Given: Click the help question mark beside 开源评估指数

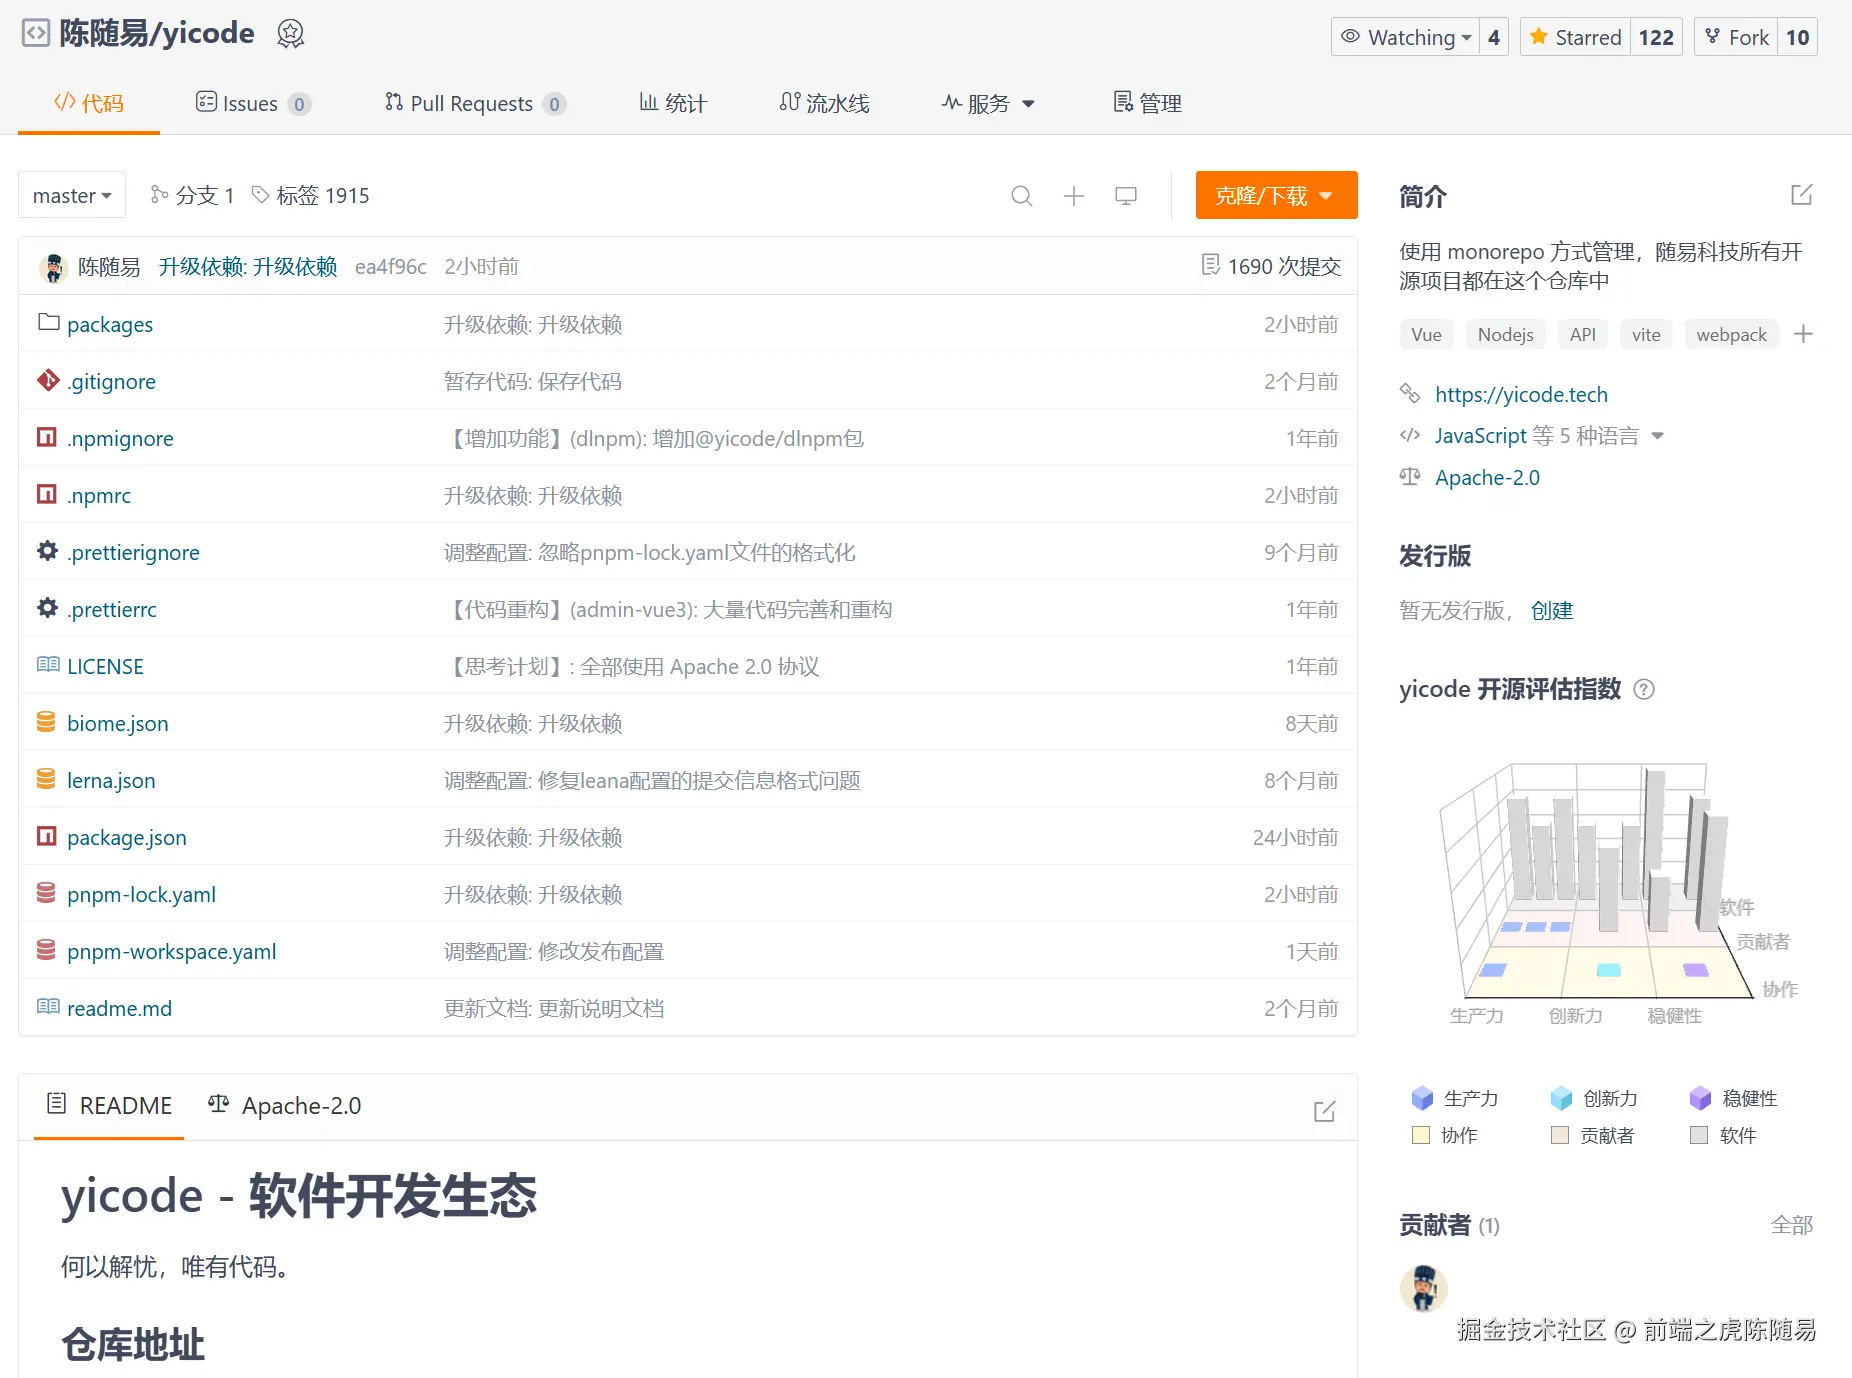Looking at the screenshot, I should pyautogui.click(x=1645, y=689).
